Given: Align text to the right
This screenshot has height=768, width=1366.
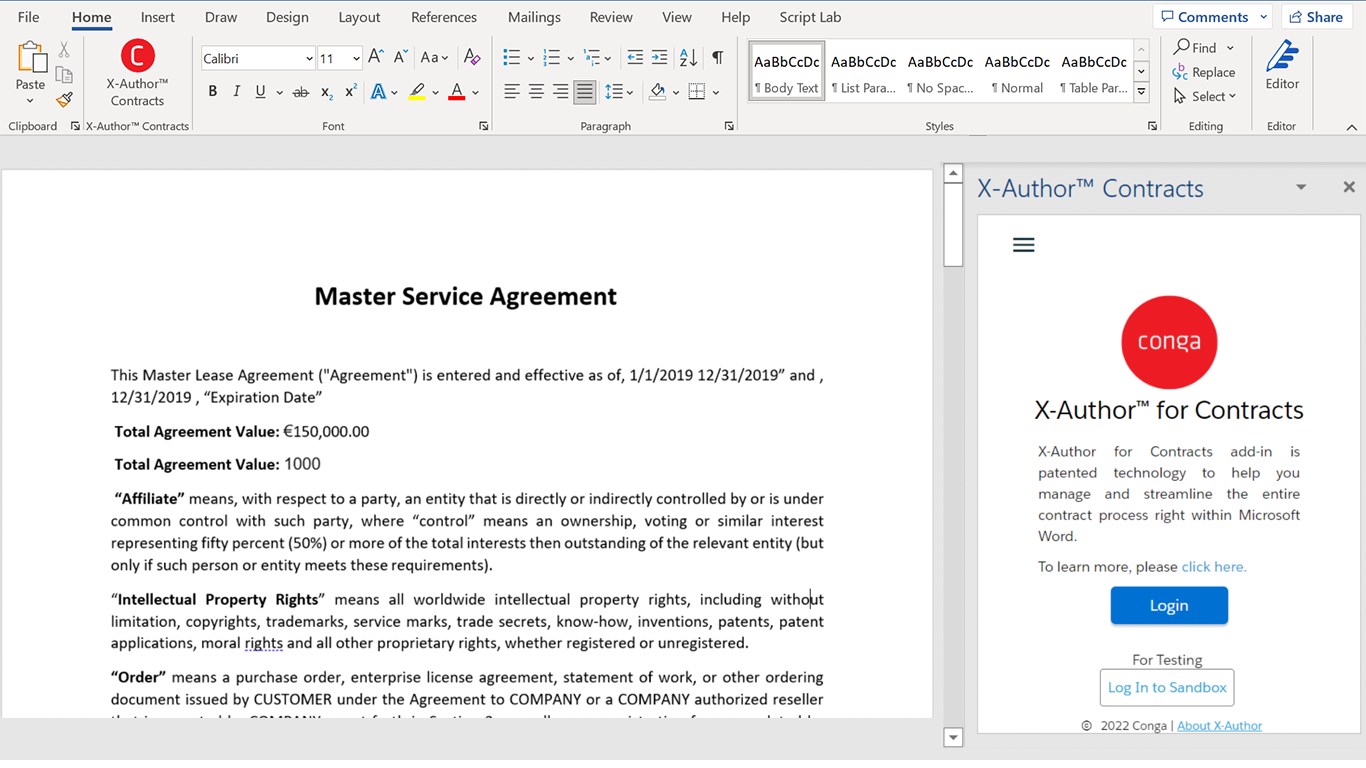Looking at the screenshot, I should (560, 92).
